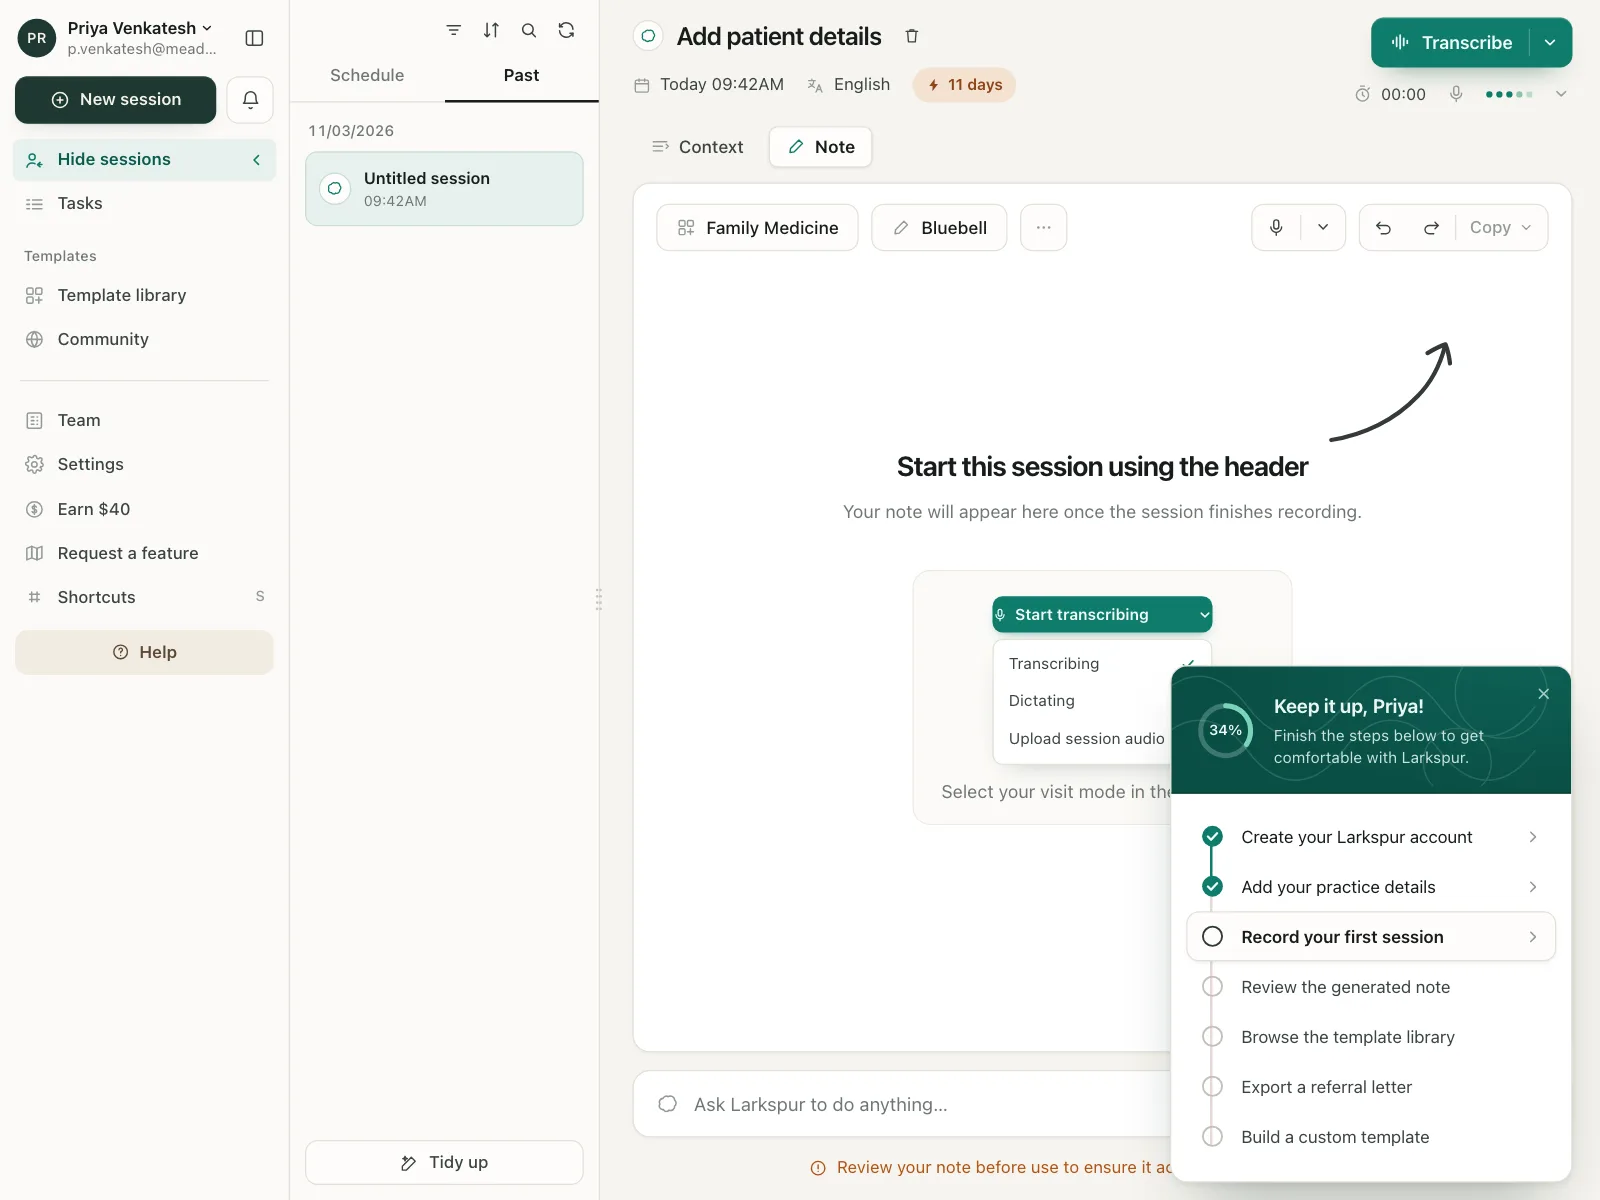Click the Untitled session status circle
Screen dimensions: 1600x1200
[x=334, y=188]
